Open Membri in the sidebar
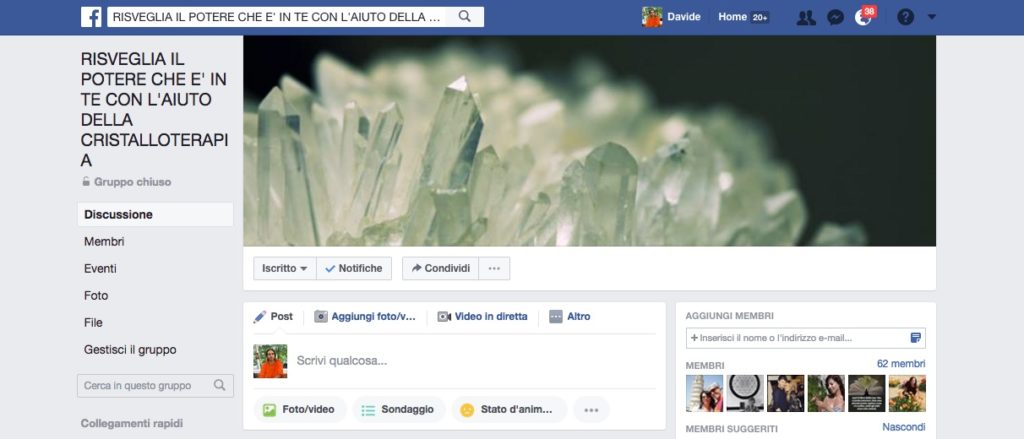Screen dimensions: 1024x439 [104, 242]
